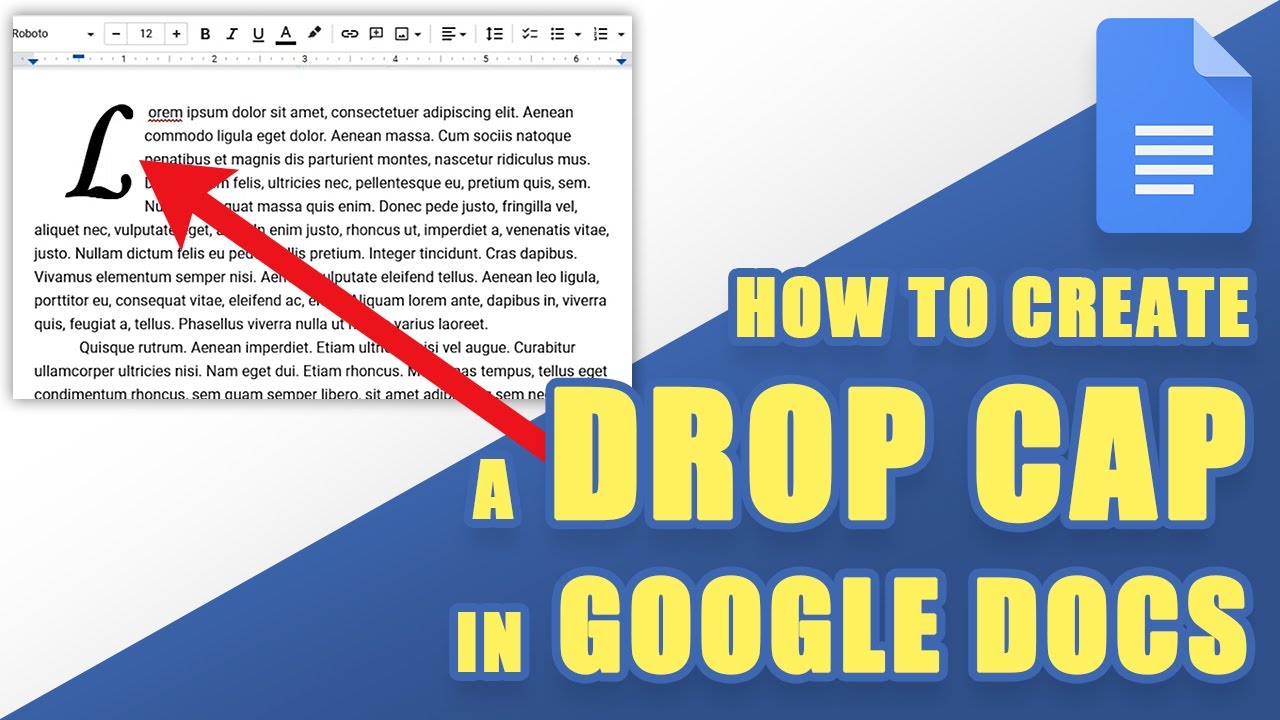The width and height of the screenshot is (1280, 720).
Task: Expand bulleted list options arrow
Action: pos(578,34)
